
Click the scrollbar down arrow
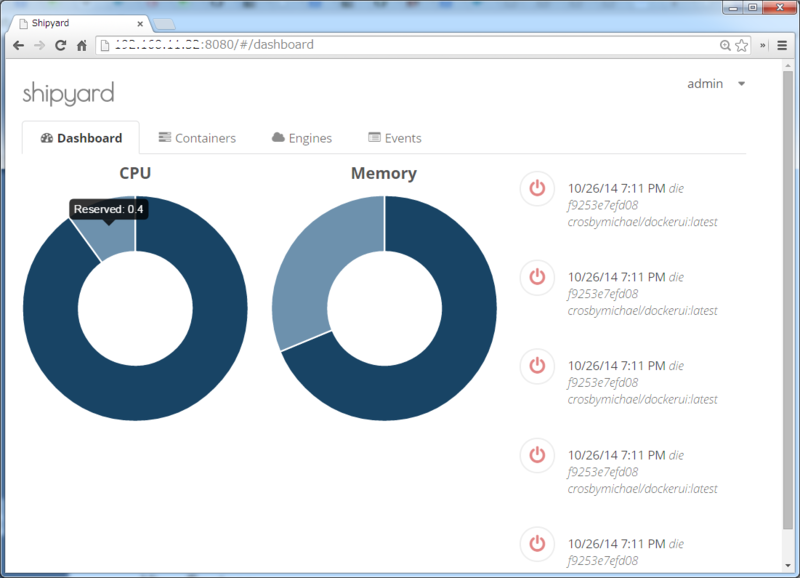(788, 565)
